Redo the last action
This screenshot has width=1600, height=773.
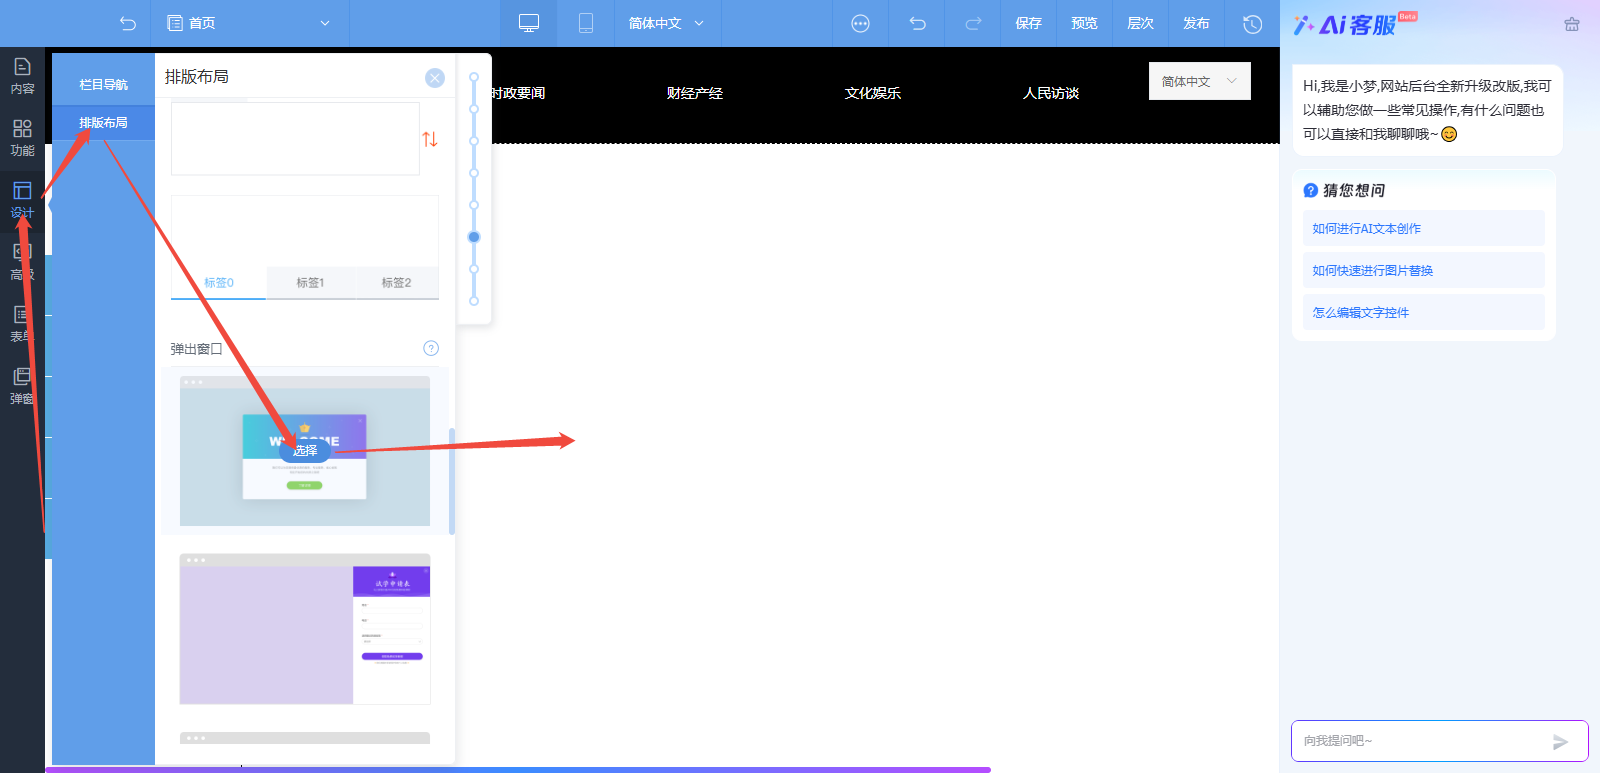[x=973, y=23]
